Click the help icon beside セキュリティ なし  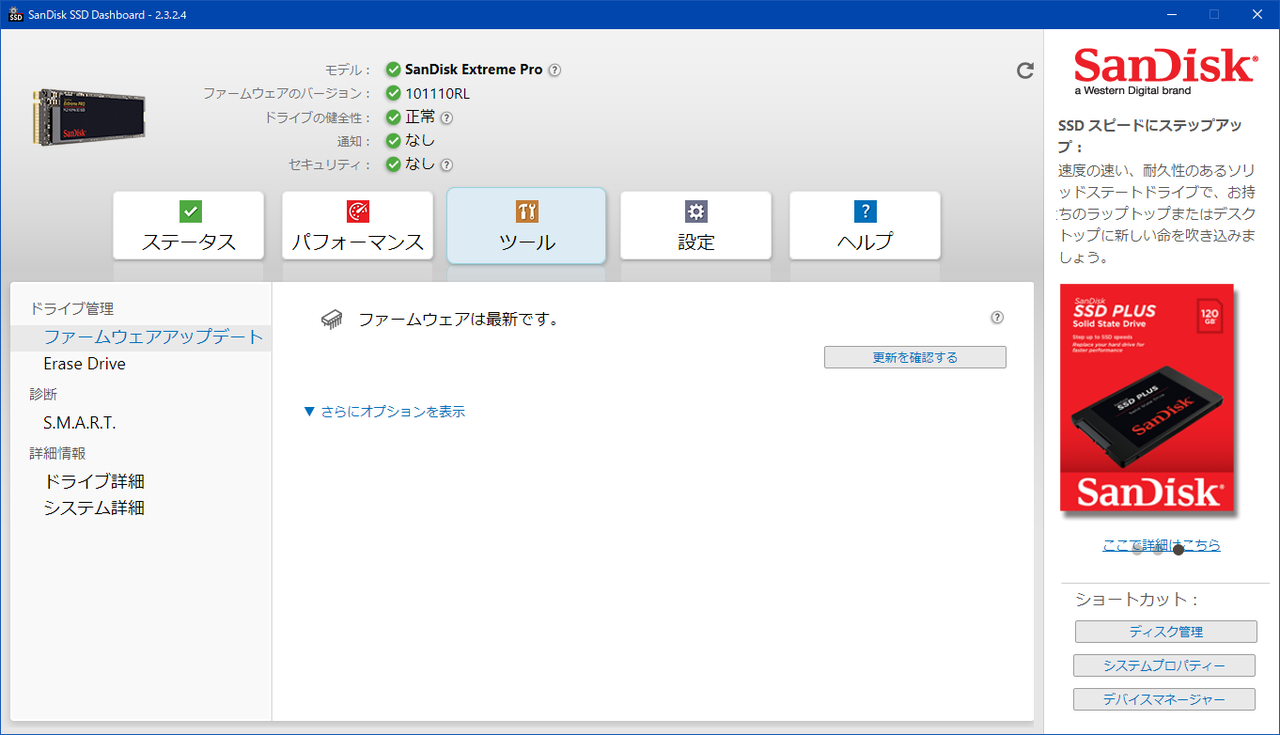(447, 165)
